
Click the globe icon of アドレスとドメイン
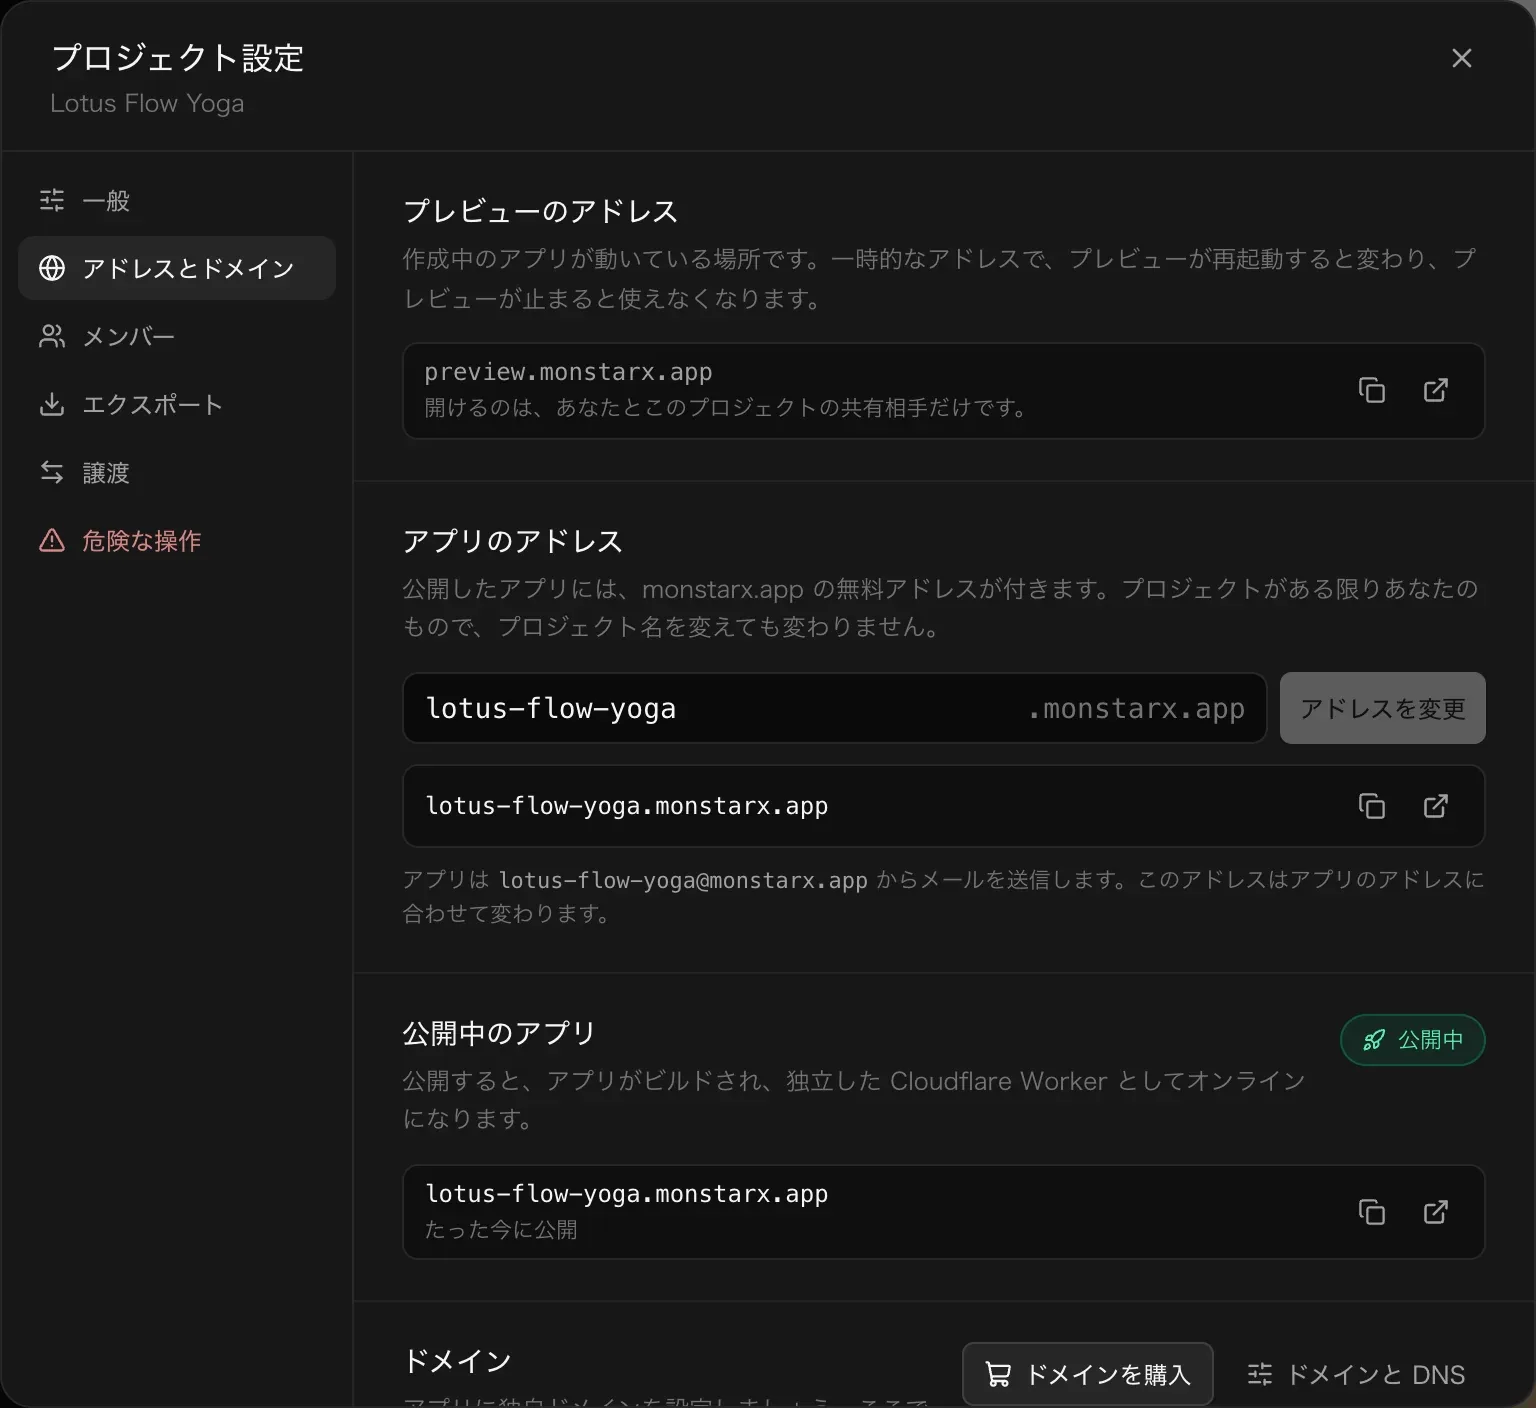point(52,268)
